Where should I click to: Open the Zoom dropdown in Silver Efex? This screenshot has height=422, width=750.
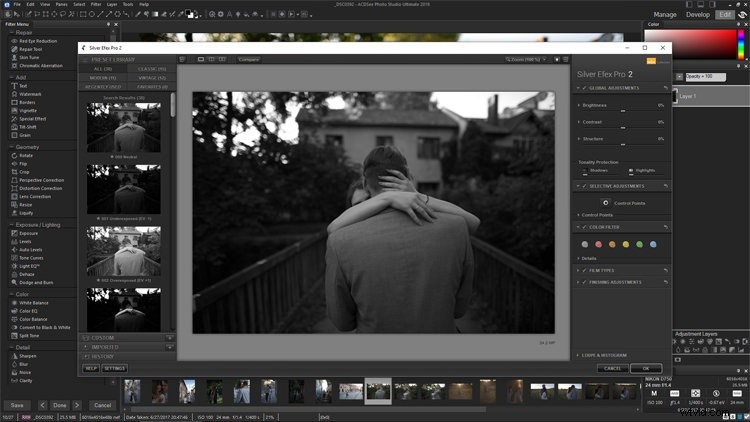526,59
